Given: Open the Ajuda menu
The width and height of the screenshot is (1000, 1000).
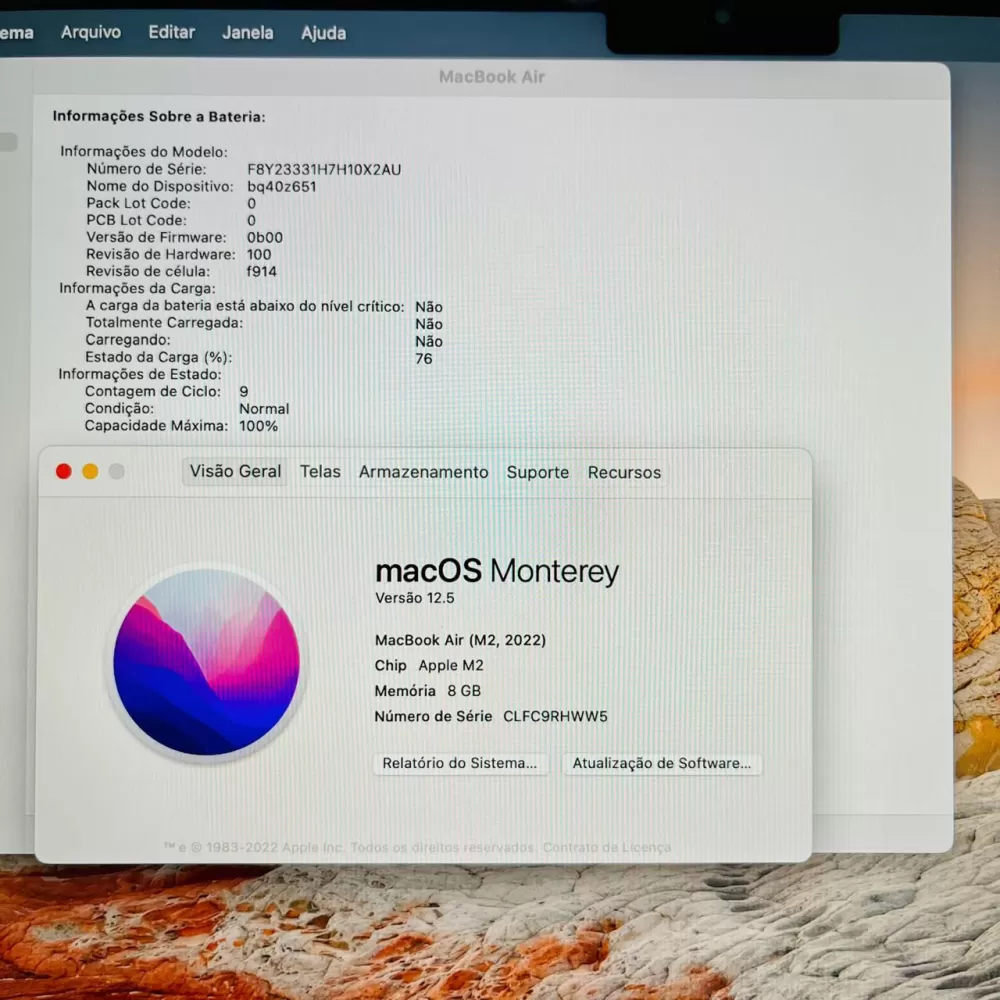Looking at the screenshot, I should (x=323, y=33).
